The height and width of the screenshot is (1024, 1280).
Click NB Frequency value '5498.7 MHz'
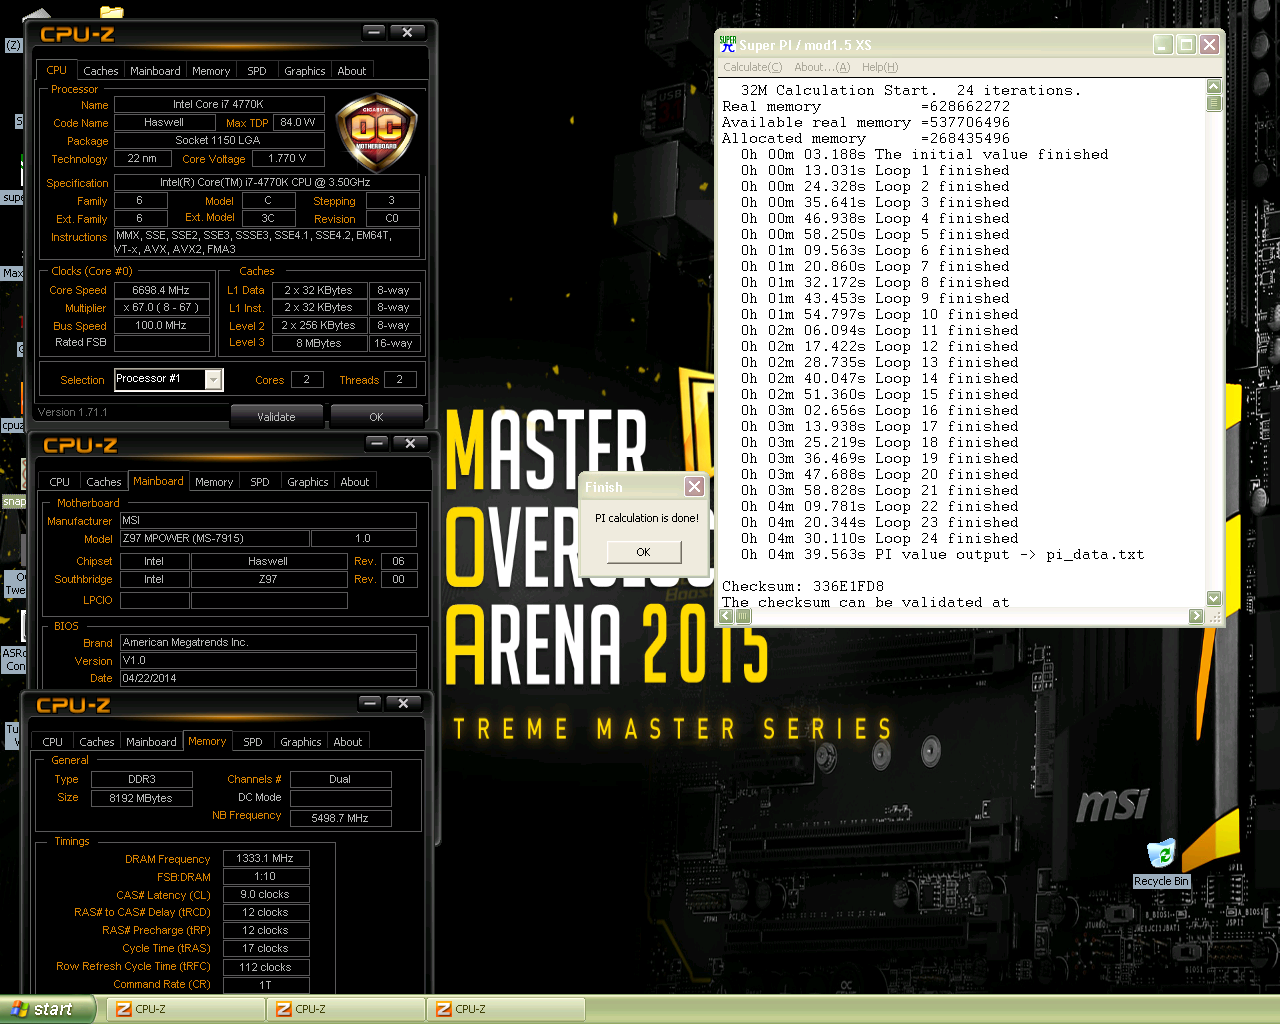coord(340,818)
